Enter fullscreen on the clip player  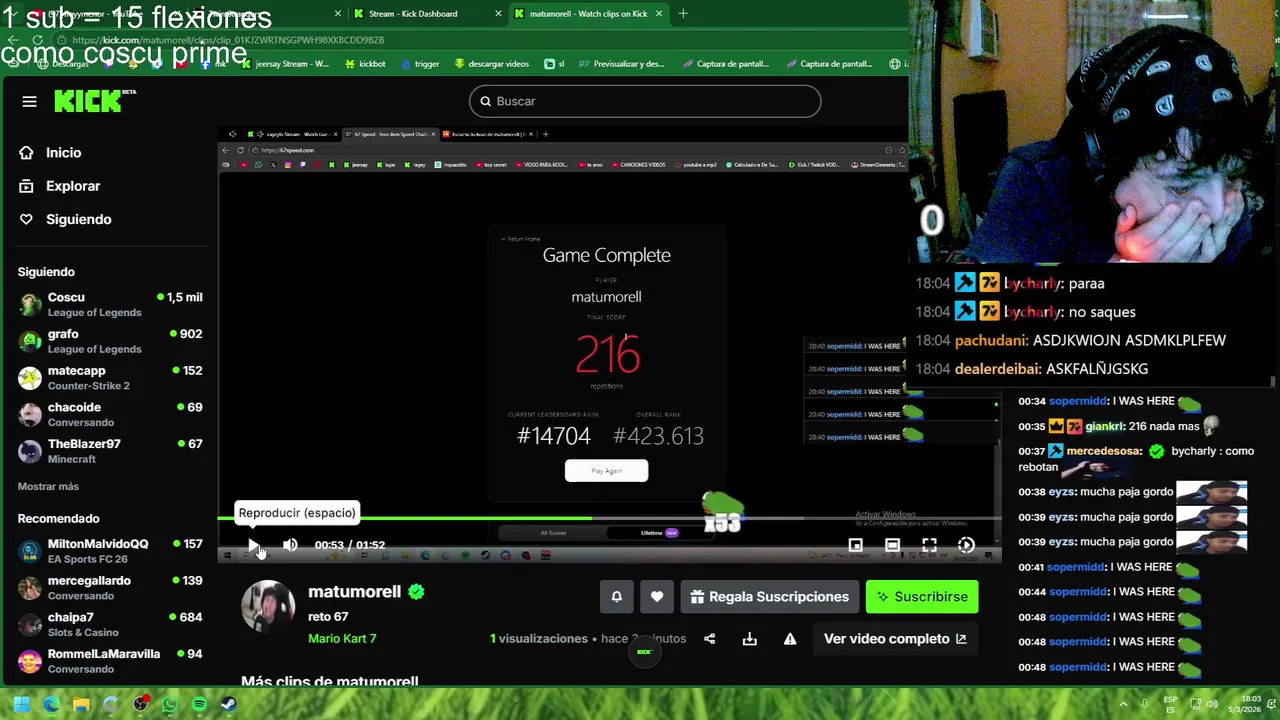pyautogui.click(x=929, y=545)
